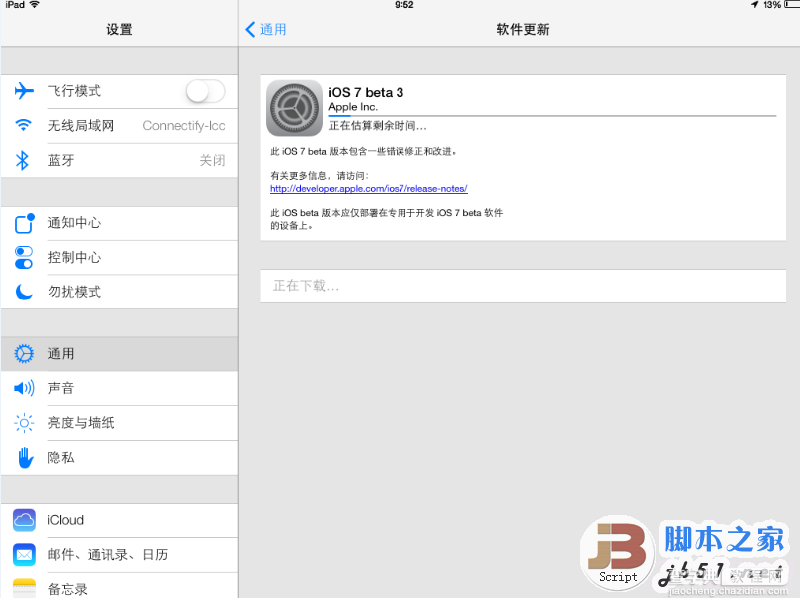Click the download progress bar
800x598 pixels.
[552, 116]
